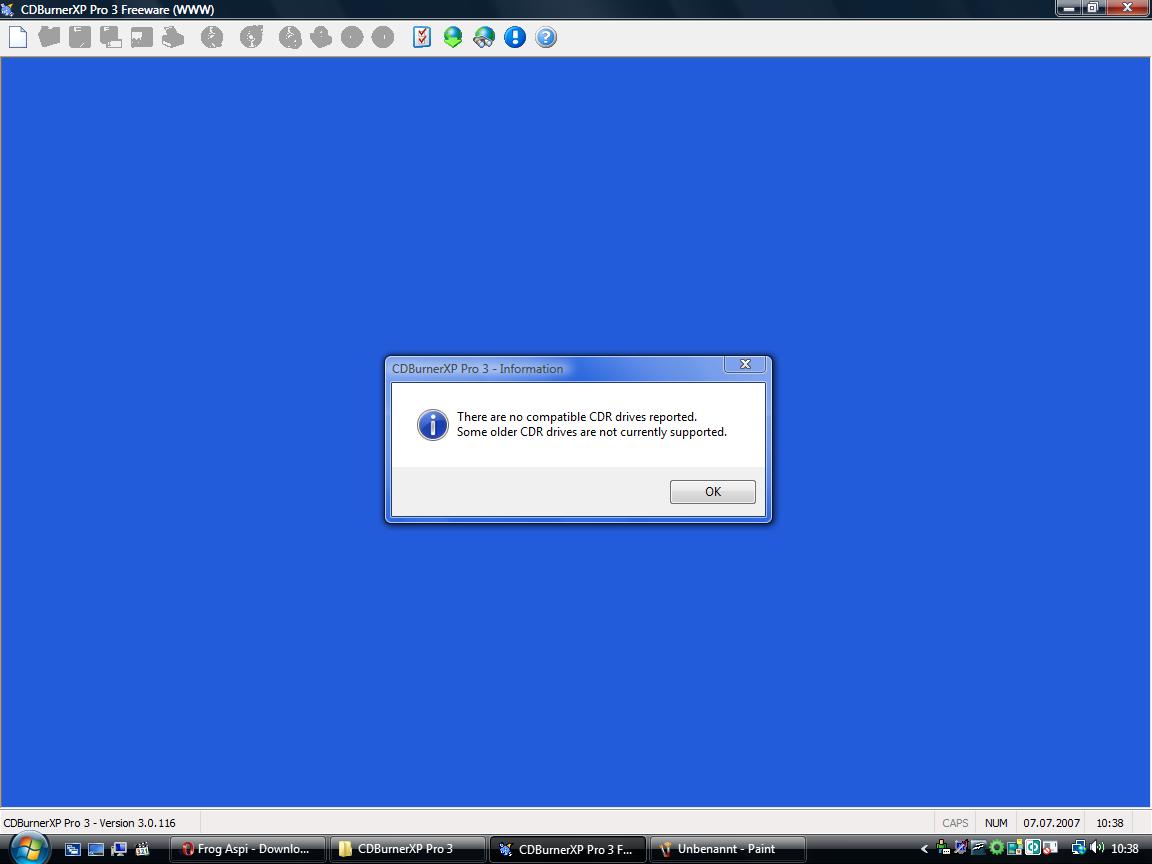Click the Show desktop quick launch icon
Image resolution: width=1152 pixels, height=864 pixels.
(x=96, y=849)
